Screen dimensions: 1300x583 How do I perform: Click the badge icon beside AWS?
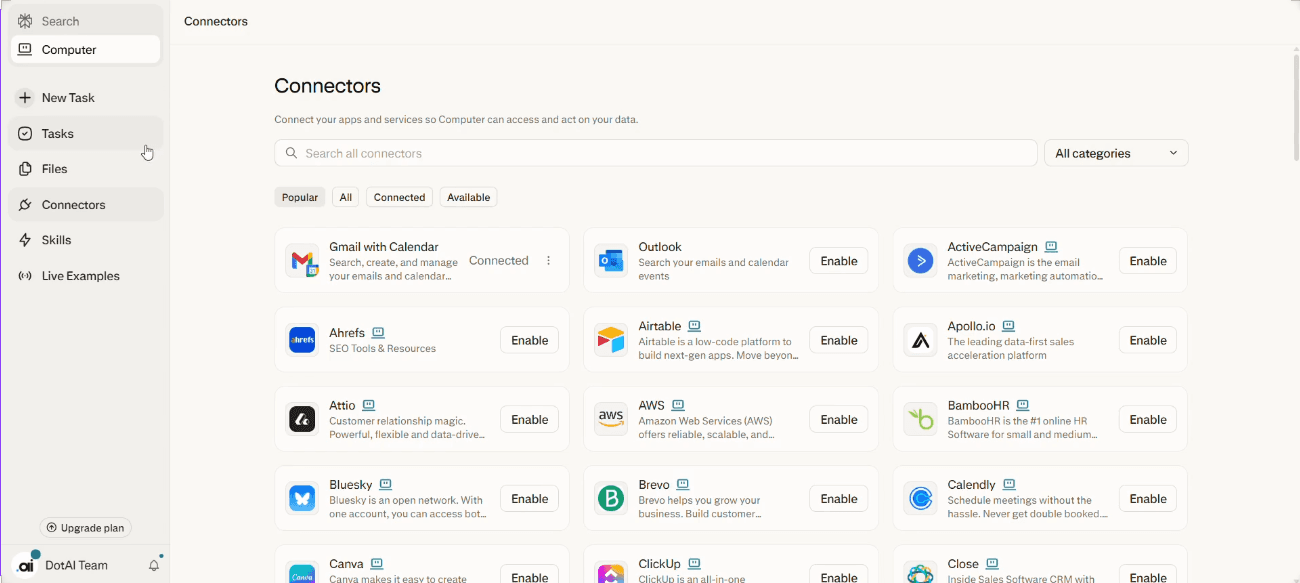coord(678,405)
